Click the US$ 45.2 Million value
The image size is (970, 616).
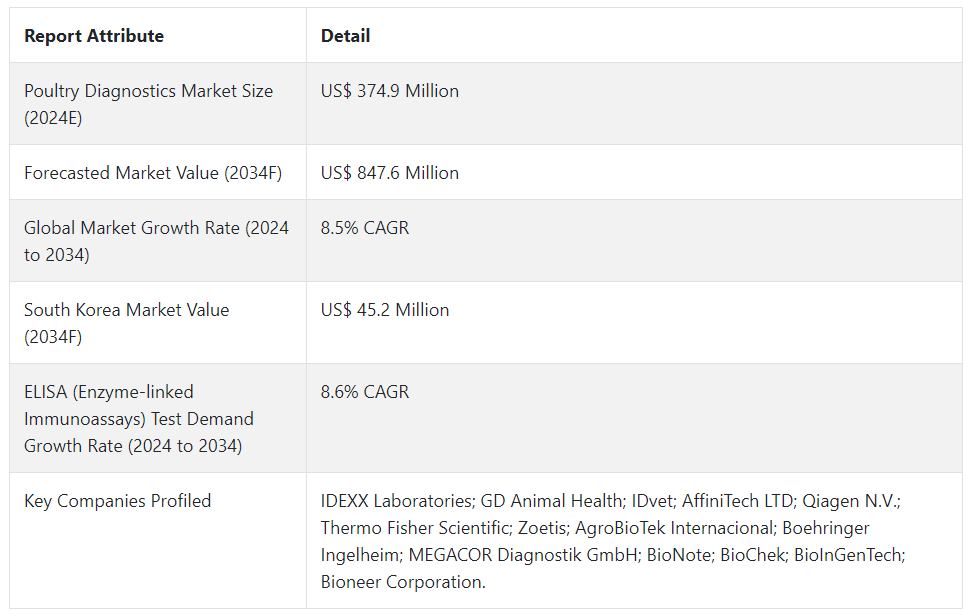click(x=385, y=310)
